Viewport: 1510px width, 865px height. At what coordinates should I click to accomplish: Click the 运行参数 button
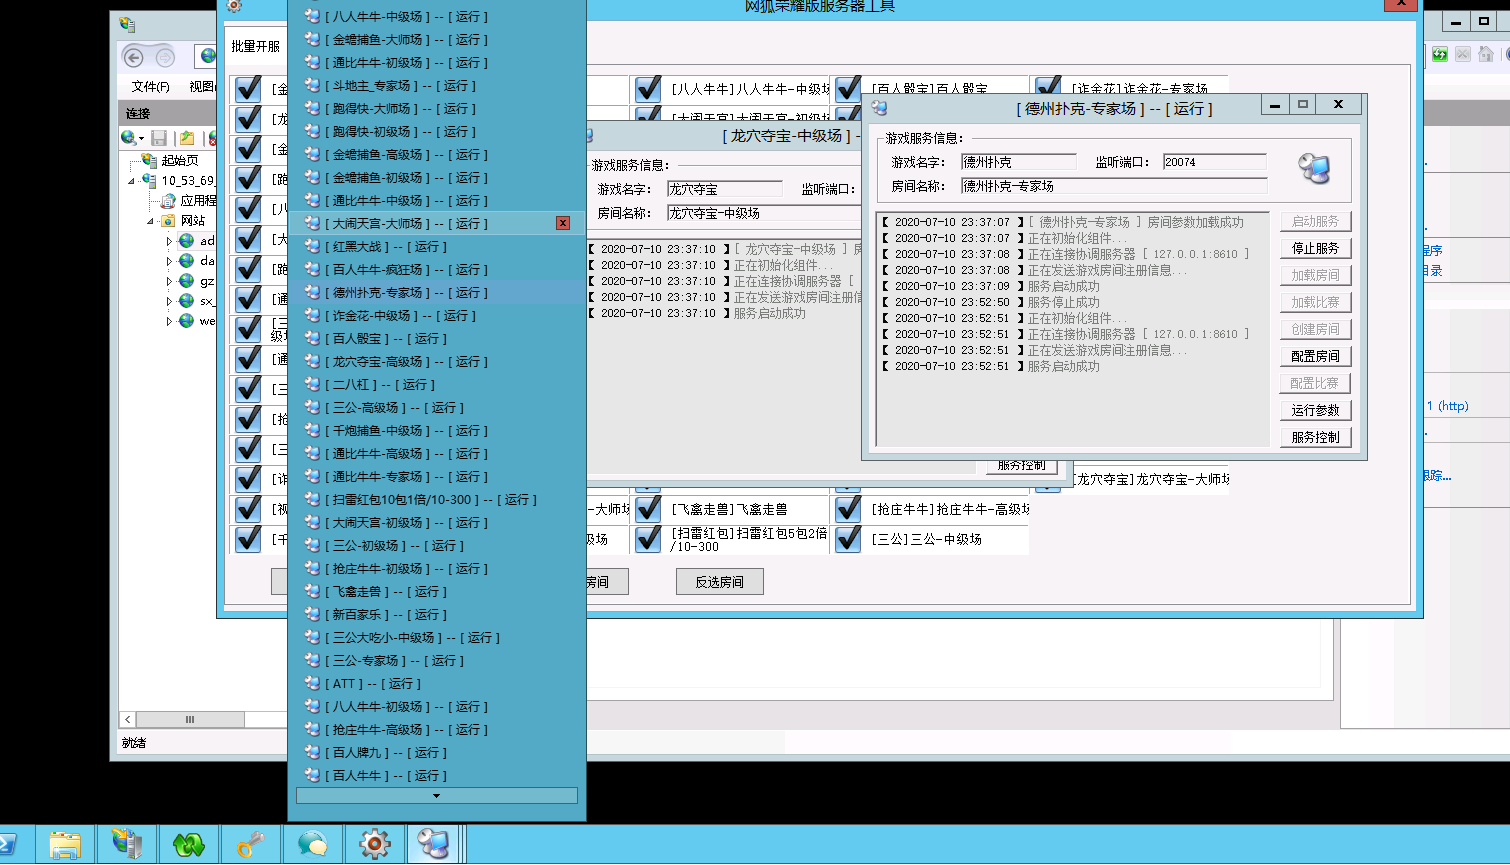pyautogui.click(x=1315, y=410)
